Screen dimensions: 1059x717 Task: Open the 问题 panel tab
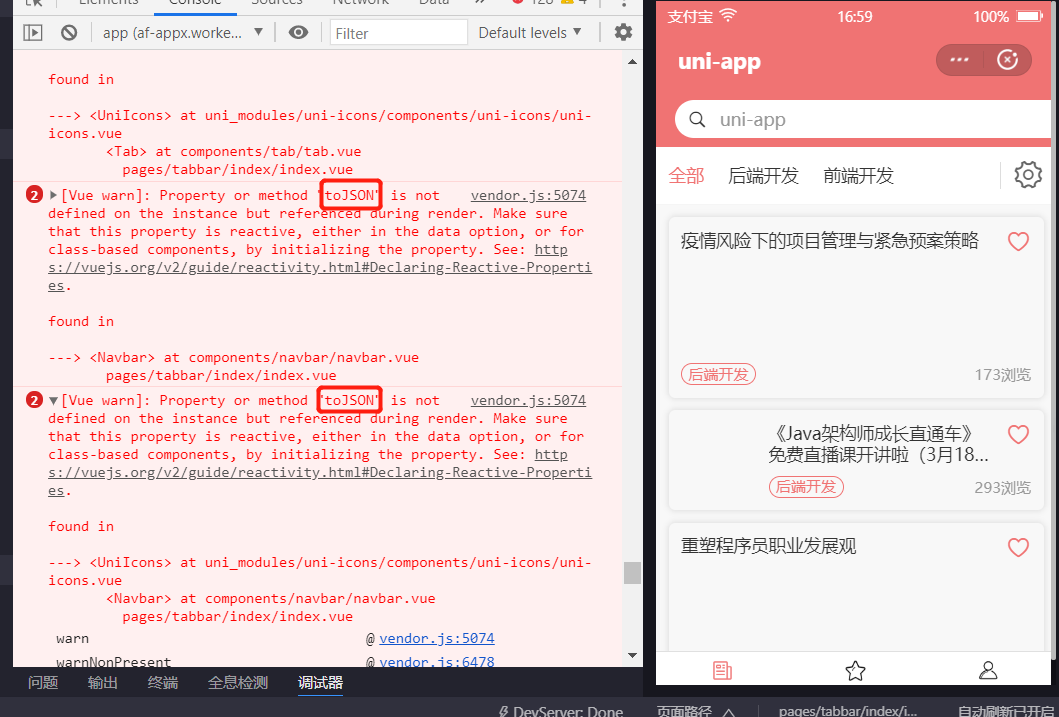43,683
